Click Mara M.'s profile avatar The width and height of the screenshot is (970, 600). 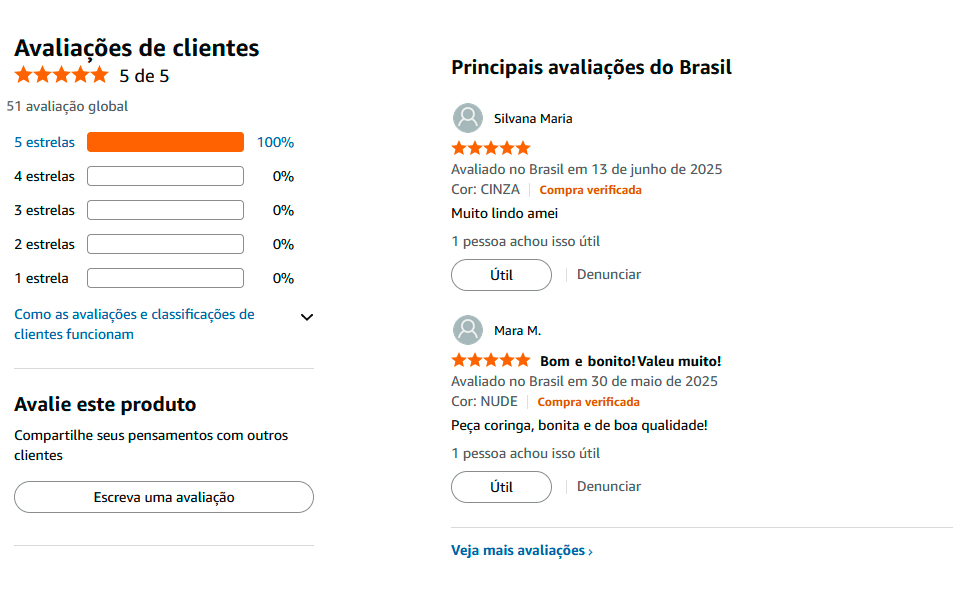(467, 330)
